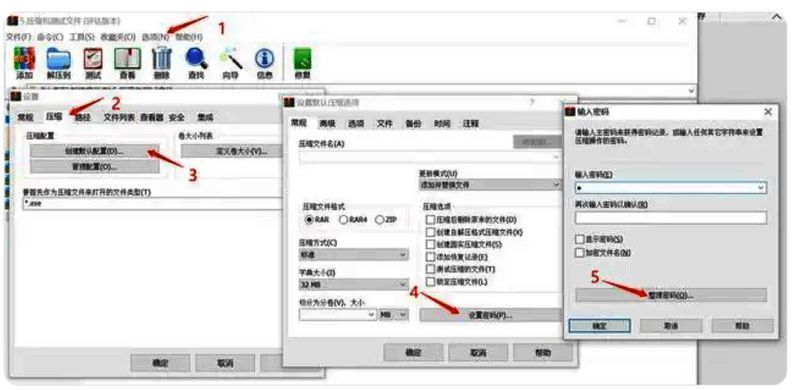800x390 pixels.
Task: Click the 添加 (Add) toolbar icon
Action: (x=24, y=63)
